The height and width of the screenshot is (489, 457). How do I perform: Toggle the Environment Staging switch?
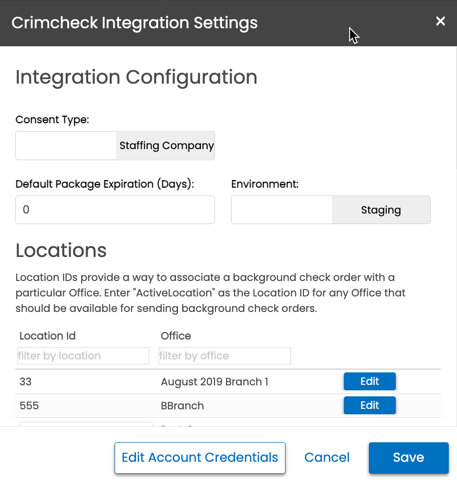point(331,210)
